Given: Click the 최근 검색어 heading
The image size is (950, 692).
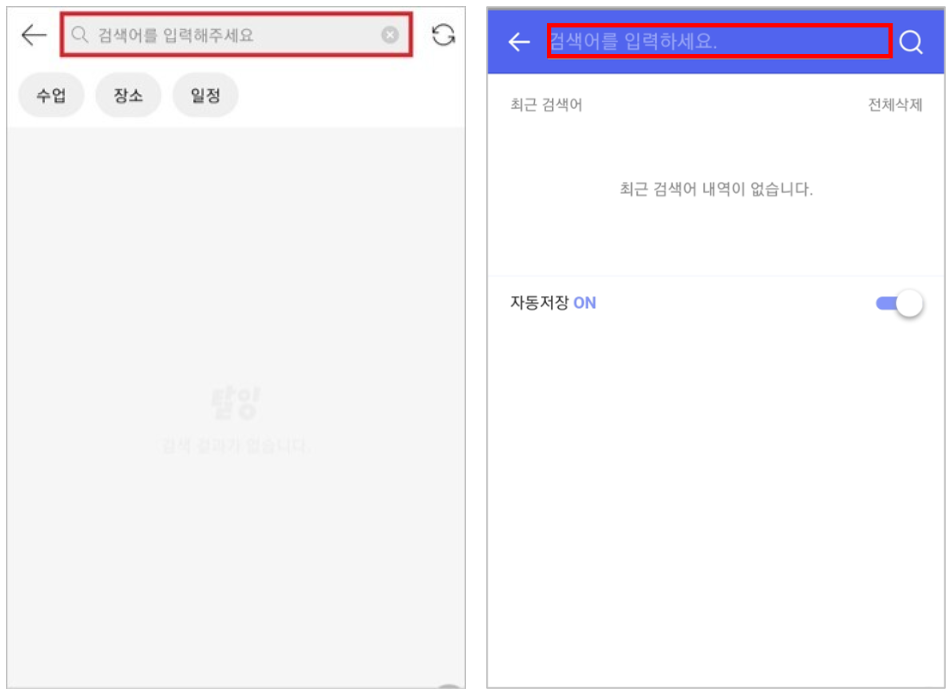Looking at the screenshot, I should click(546, 105).
